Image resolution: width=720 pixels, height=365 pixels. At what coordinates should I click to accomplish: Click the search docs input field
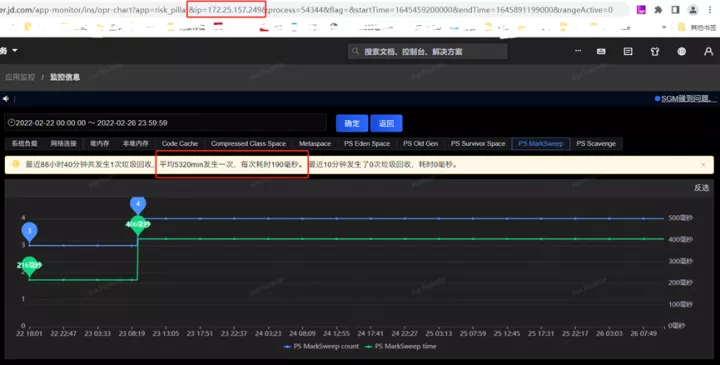(x=428, y=51)
